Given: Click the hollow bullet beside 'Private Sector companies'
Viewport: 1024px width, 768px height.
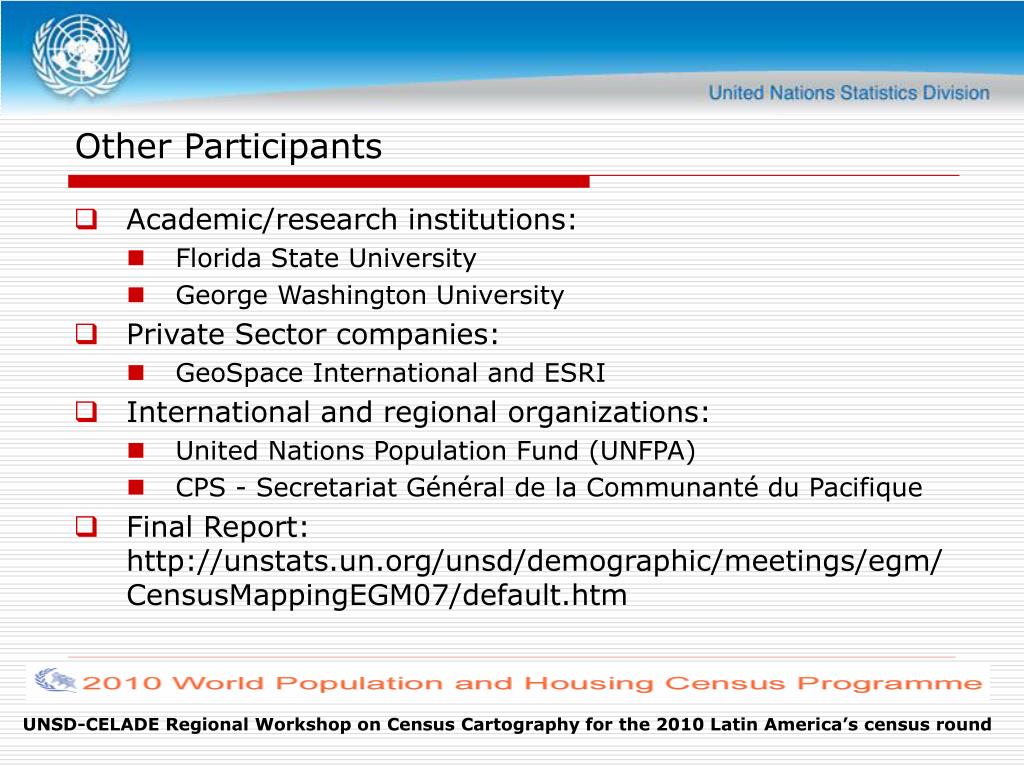Looking at the screenshot, I should click(86, 333).
